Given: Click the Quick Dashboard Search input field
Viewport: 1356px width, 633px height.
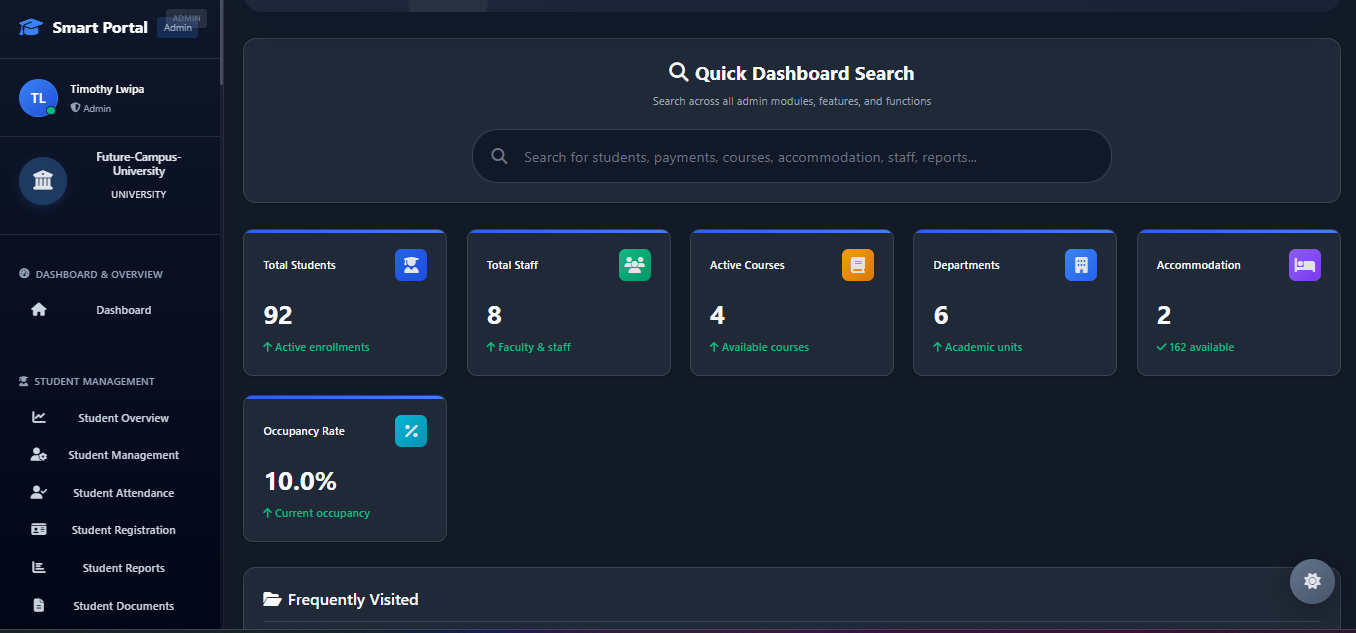Looking at the screenshot, I should (791, 157).
